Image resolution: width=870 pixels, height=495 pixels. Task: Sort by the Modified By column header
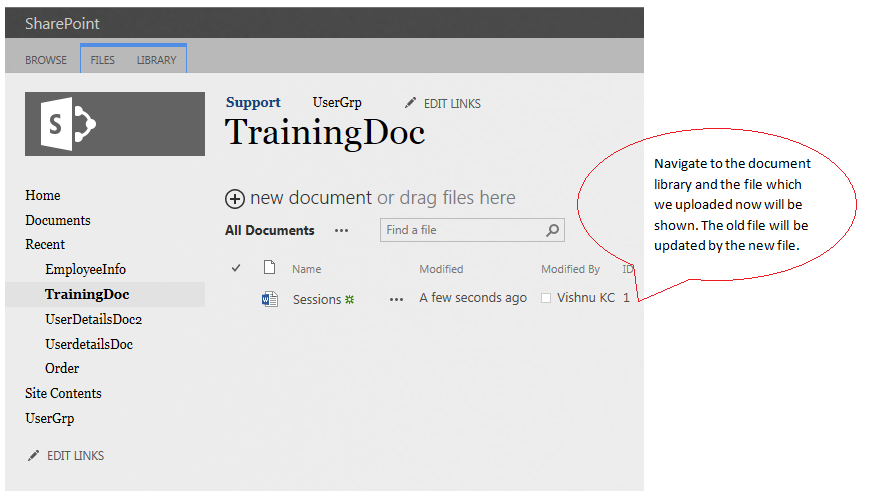pos(570,269)
